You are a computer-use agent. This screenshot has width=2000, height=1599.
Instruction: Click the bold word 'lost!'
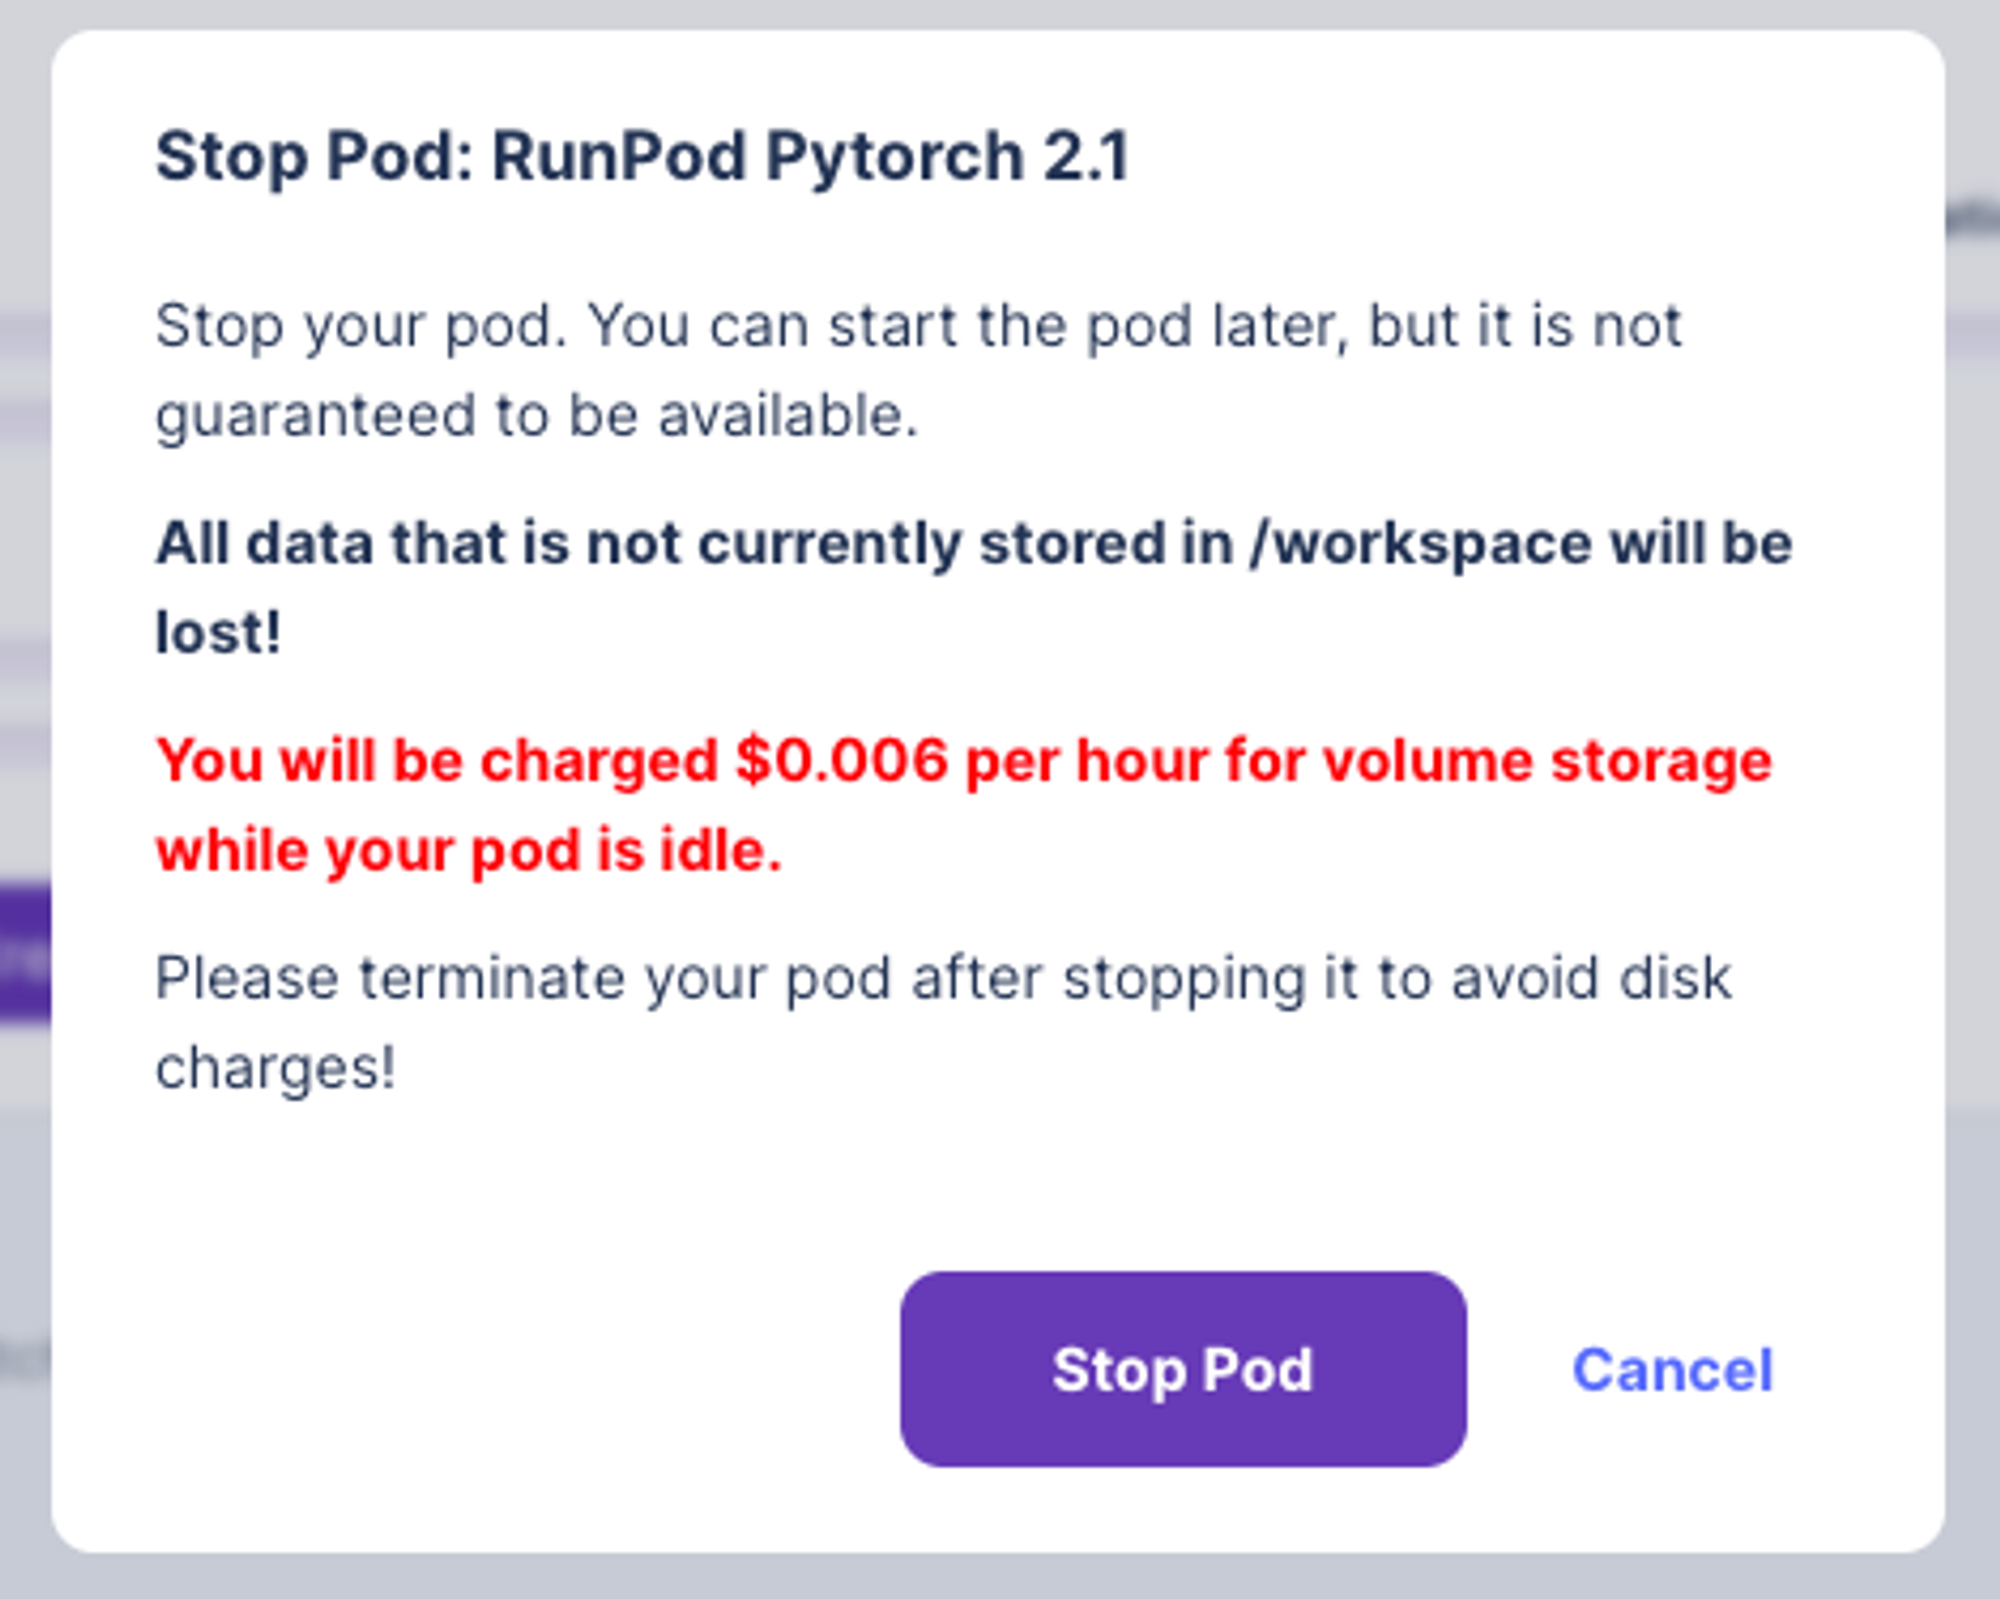click(218, 633)
